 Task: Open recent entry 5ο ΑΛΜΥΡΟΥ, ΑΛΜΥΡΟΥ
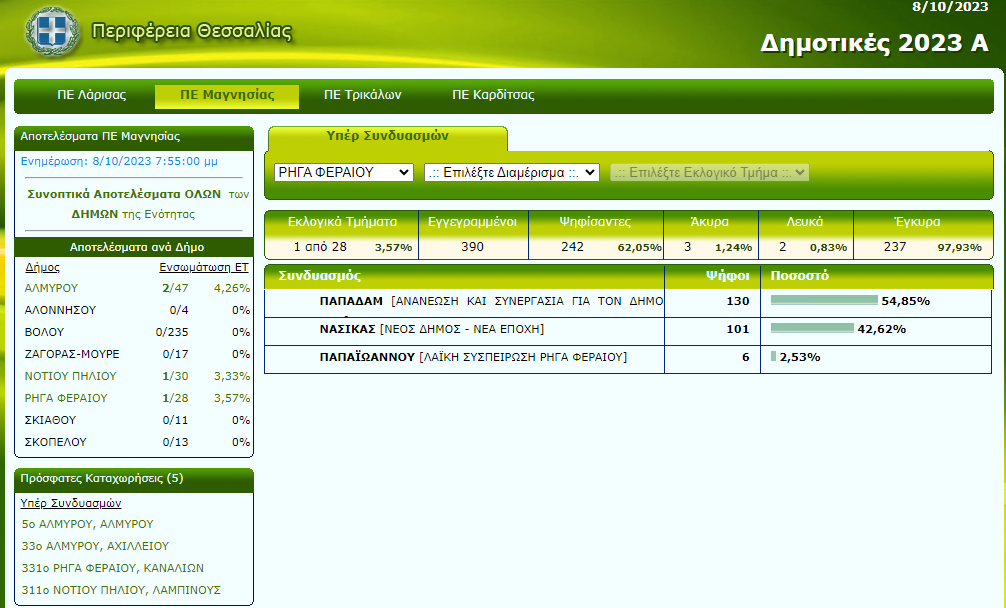coord(87,524)
